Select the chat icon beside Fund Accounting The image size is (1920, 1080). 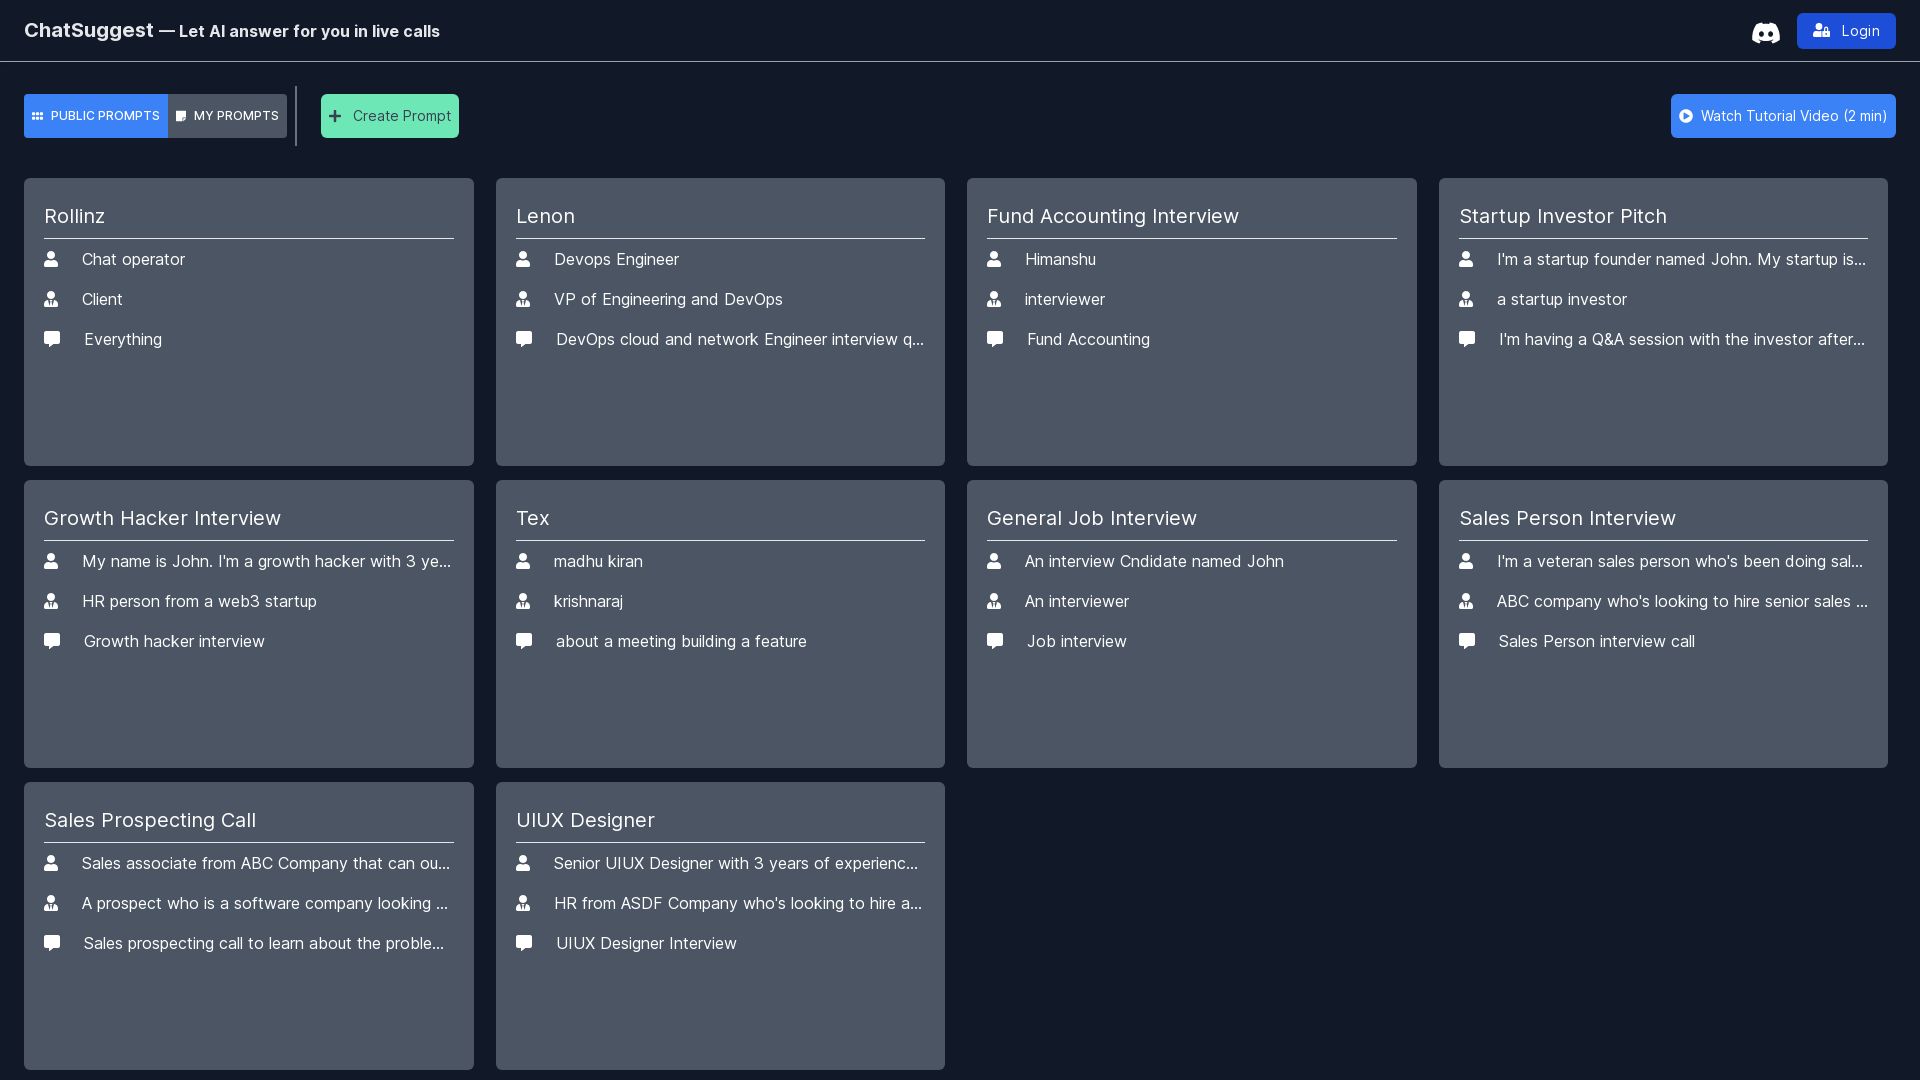(995, 339)
